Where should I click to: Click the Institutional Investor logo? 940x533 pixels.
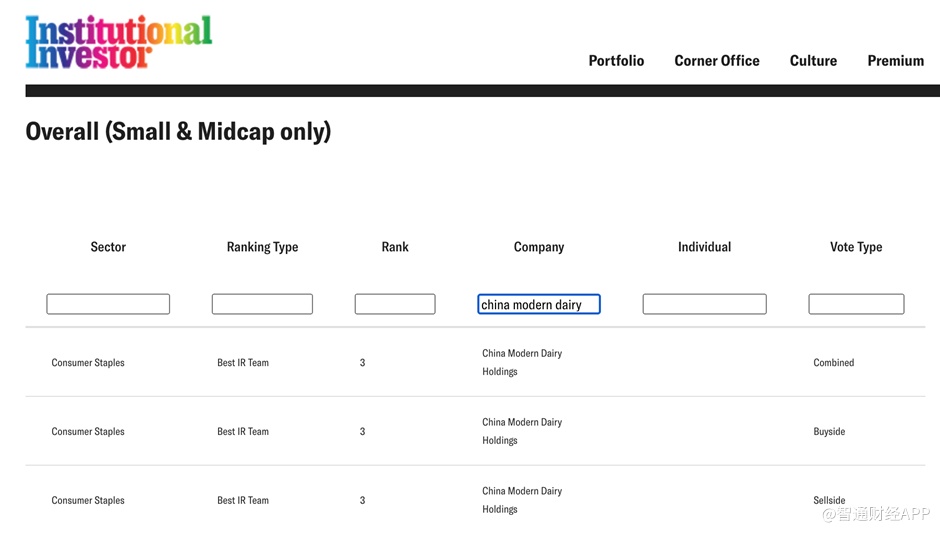[118, 42]
